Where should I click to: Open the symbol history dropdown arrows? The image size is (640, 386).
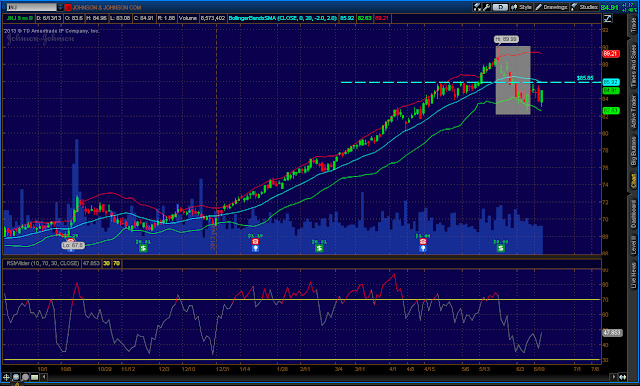coord(60,7)
